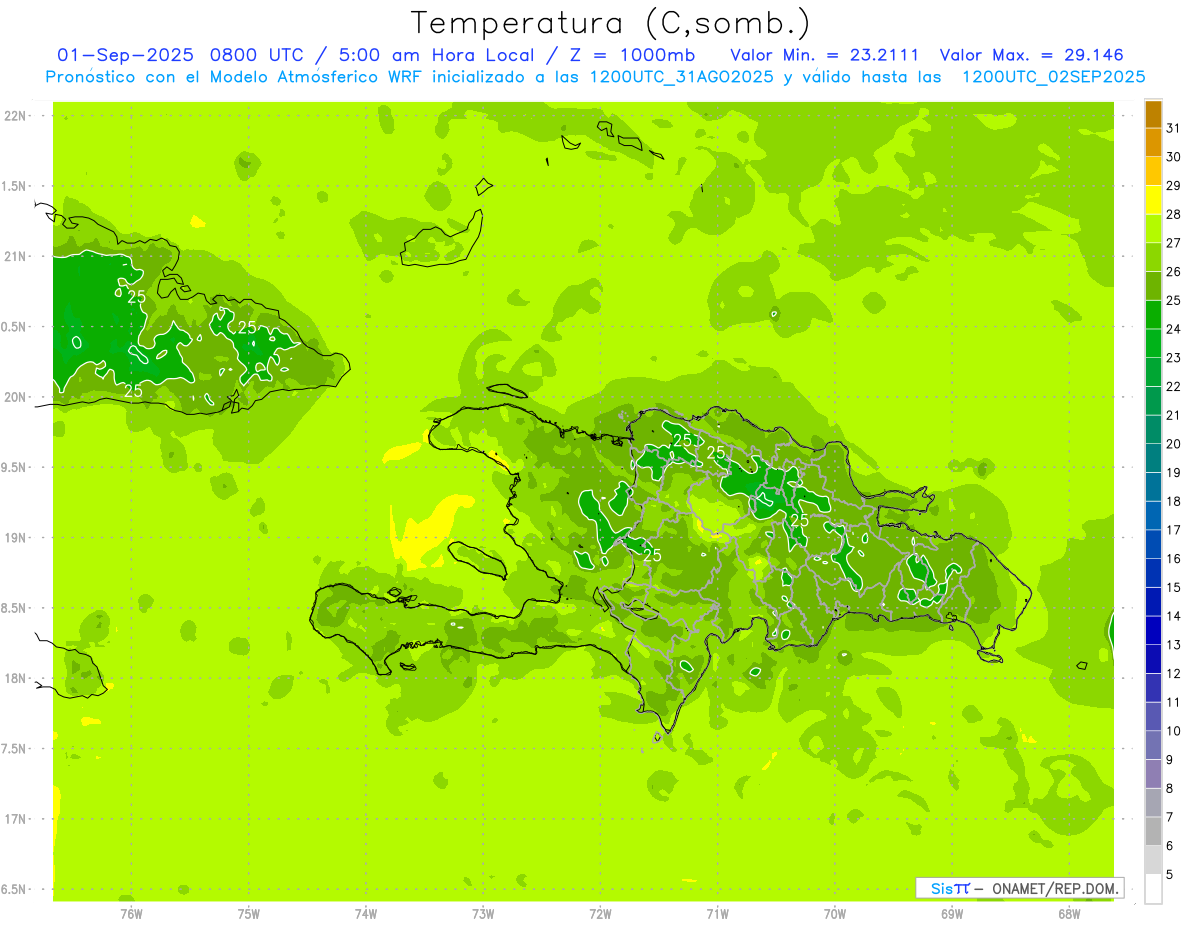Click "1200UTC_02SEP2025" valid-until time text
Image resolution: width=1200 pixels, height=927 pixels.
pyautogui.click(x=1053, y=76)
